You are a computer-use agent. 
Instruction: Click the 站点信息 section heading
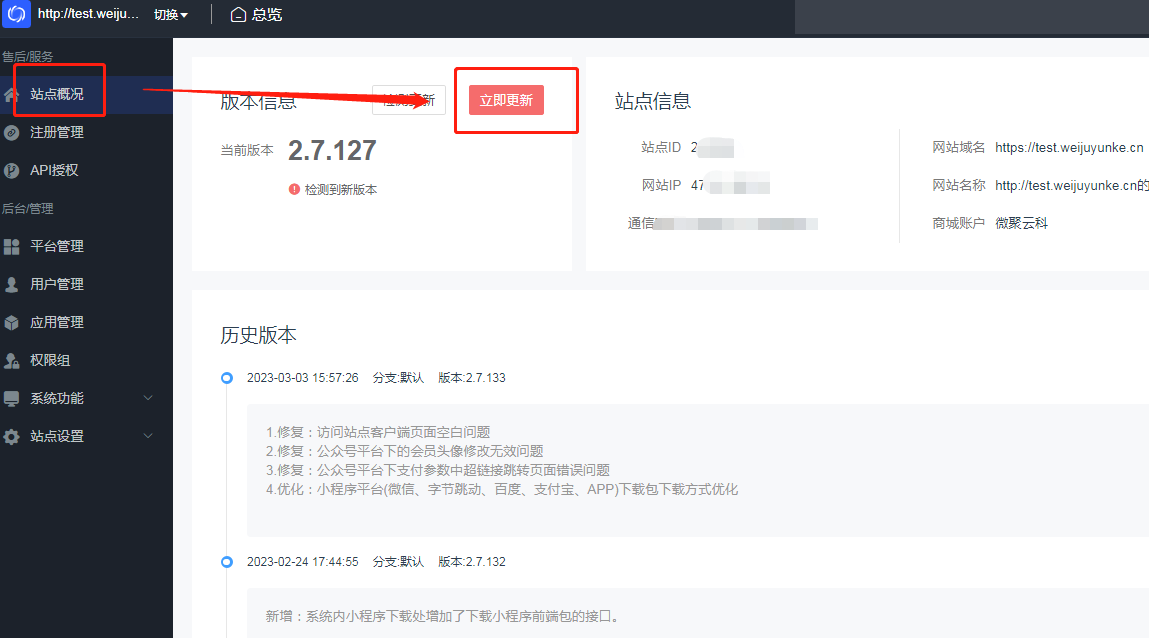click(653, 101)
